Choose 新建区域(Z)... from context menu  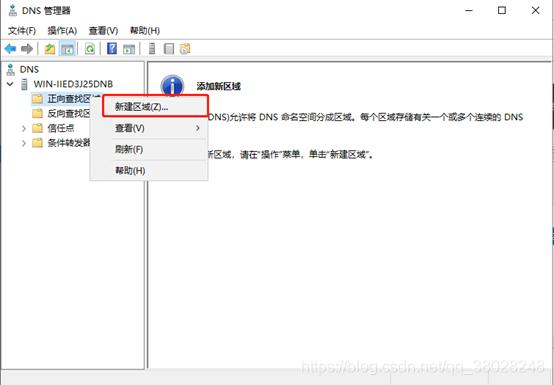[155, 106]
